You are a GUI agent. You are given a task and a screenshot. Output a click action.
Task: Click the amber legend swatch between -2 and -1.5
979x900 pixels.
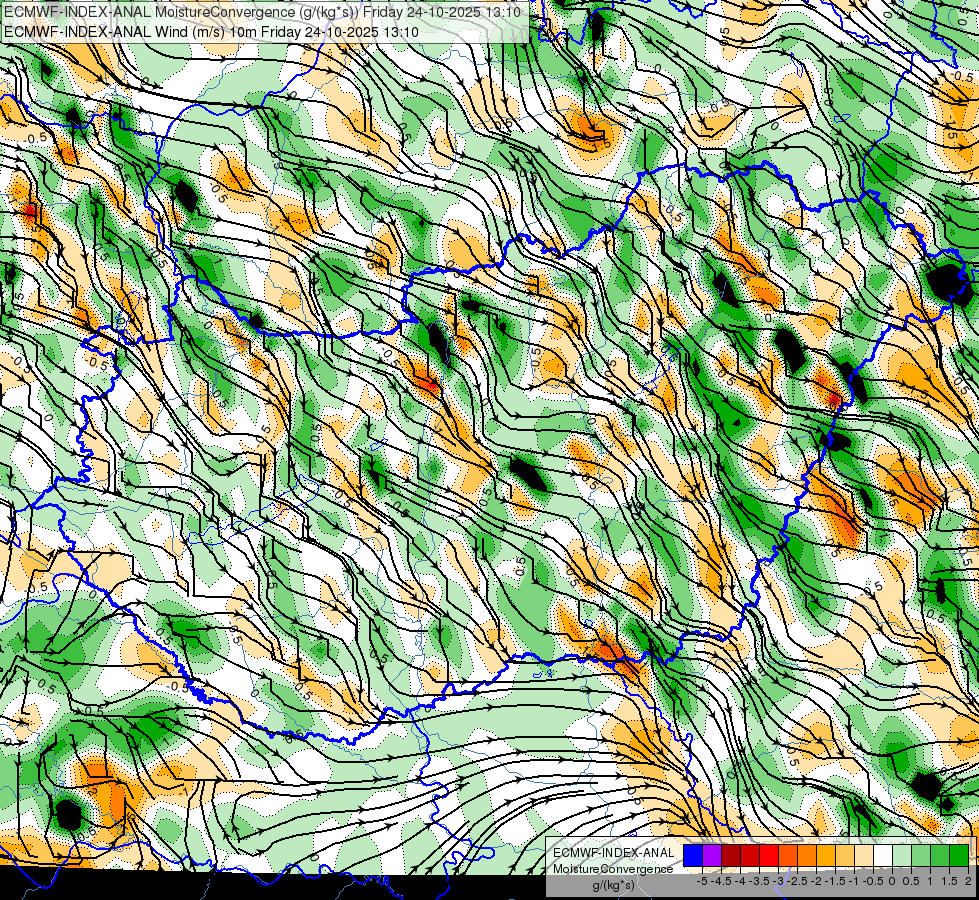pos(826,855)
